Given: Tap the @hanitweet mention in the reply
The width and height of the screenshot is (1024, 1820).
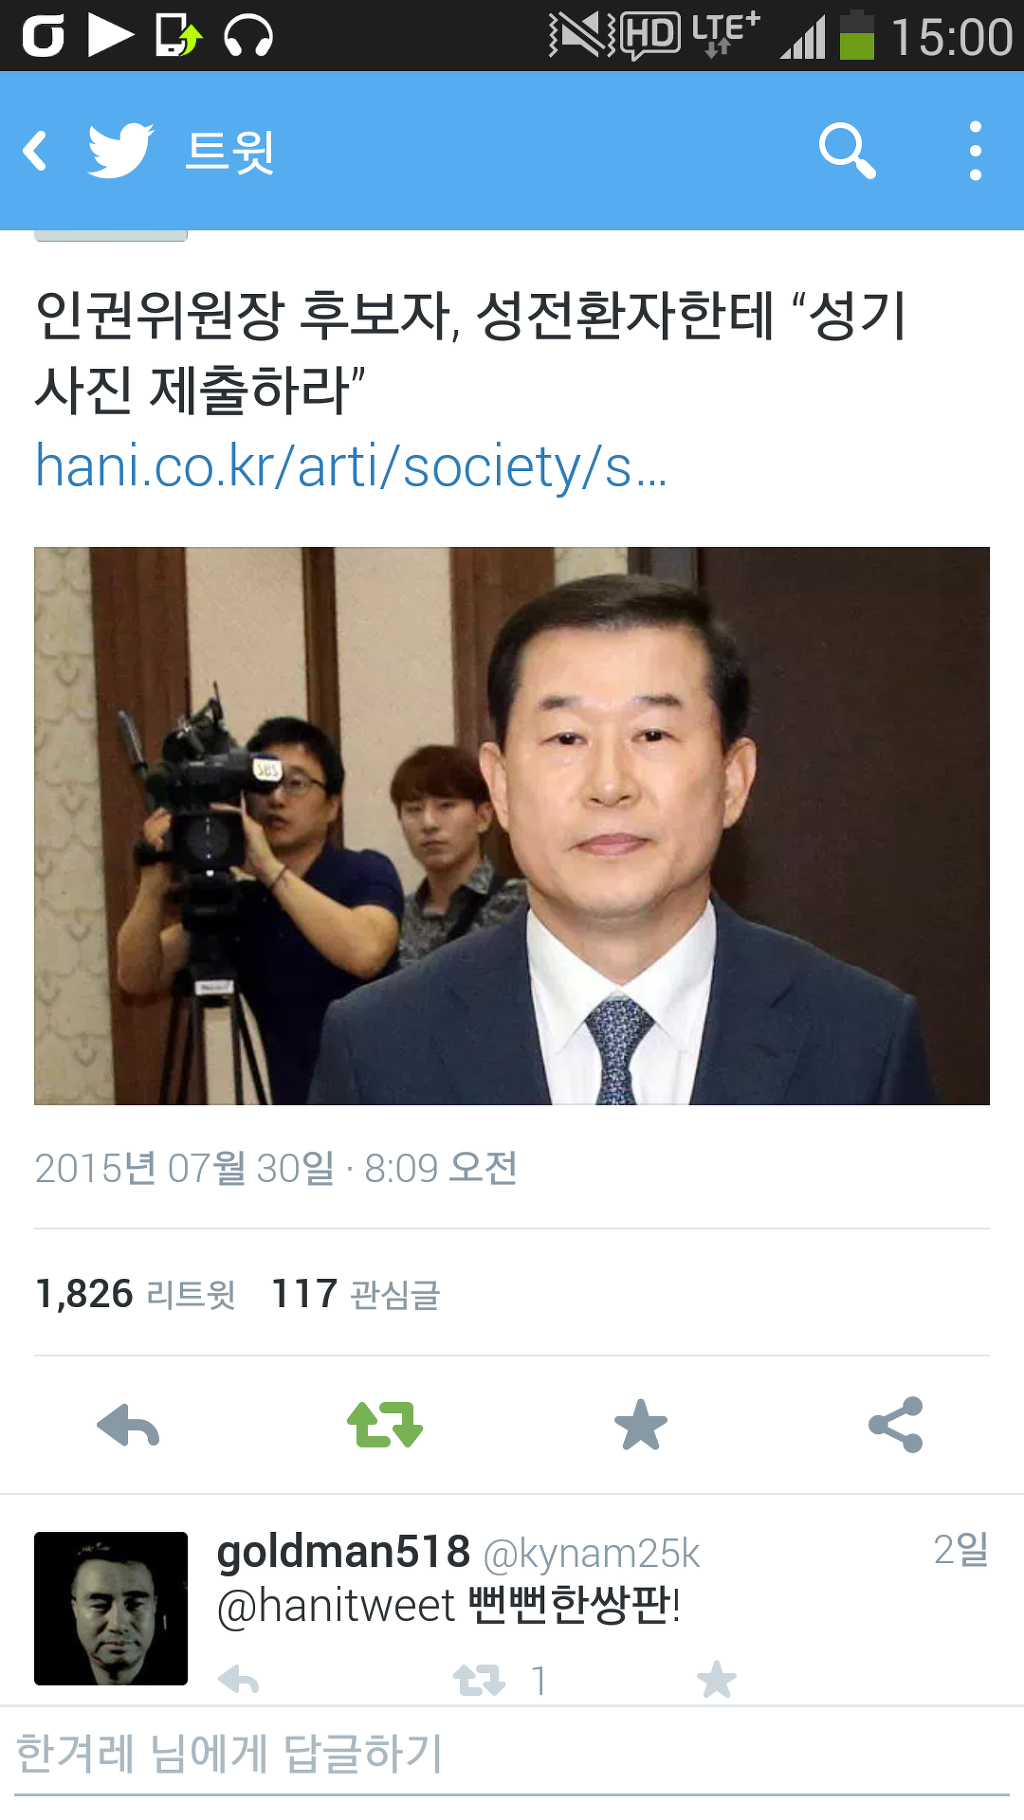Looking at the screenshot, I should [336, 1606].
